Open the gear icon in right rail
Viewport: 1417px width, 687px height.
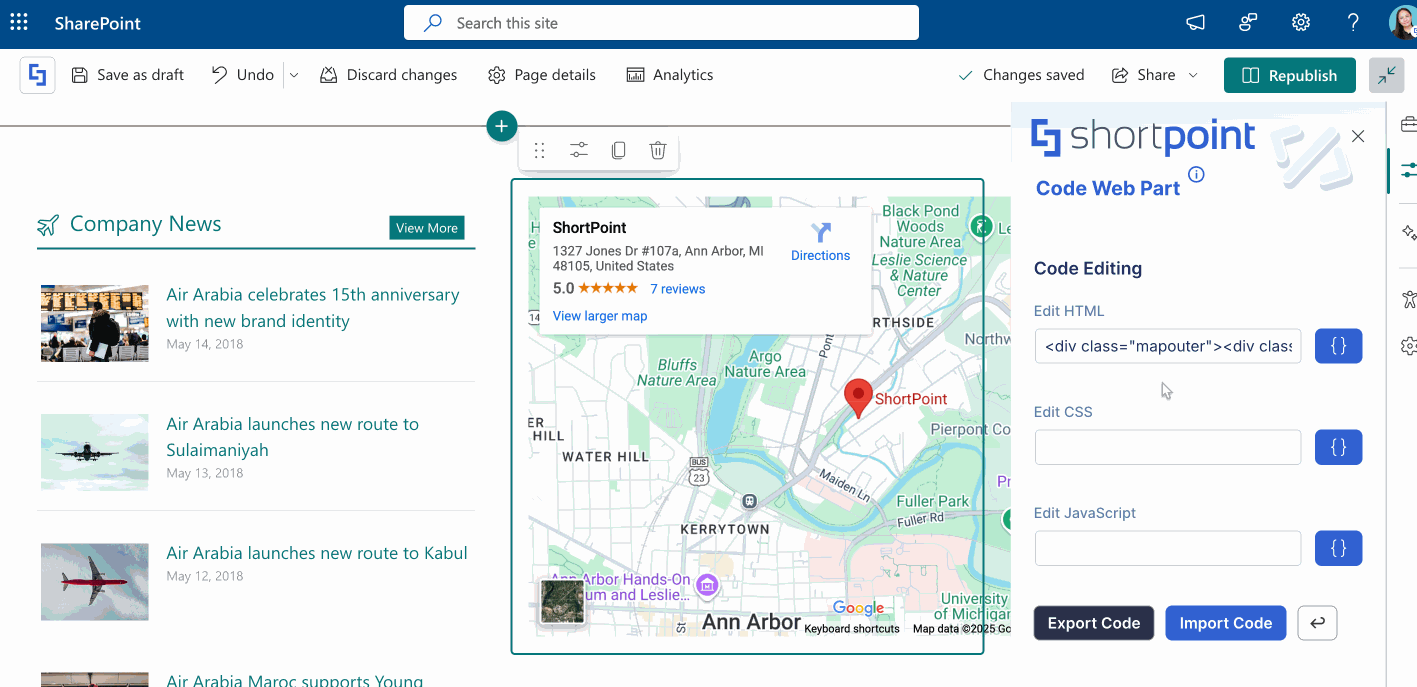pos(1408,346)
